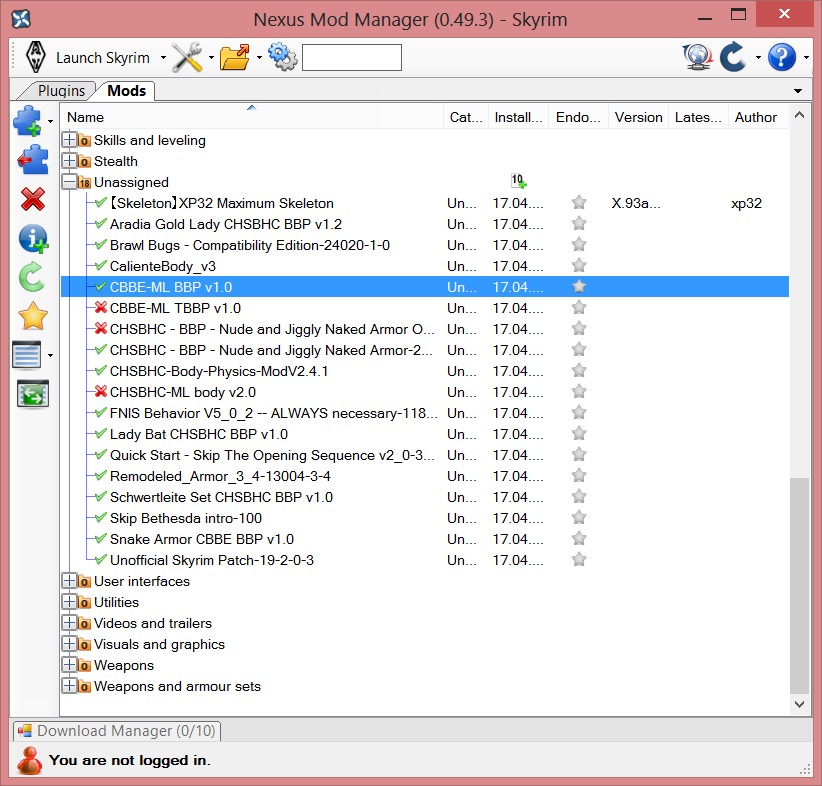Select the Schwertleite Set CHSBHC BBP row
Viewport: 822px width, 786px height.
425,497
